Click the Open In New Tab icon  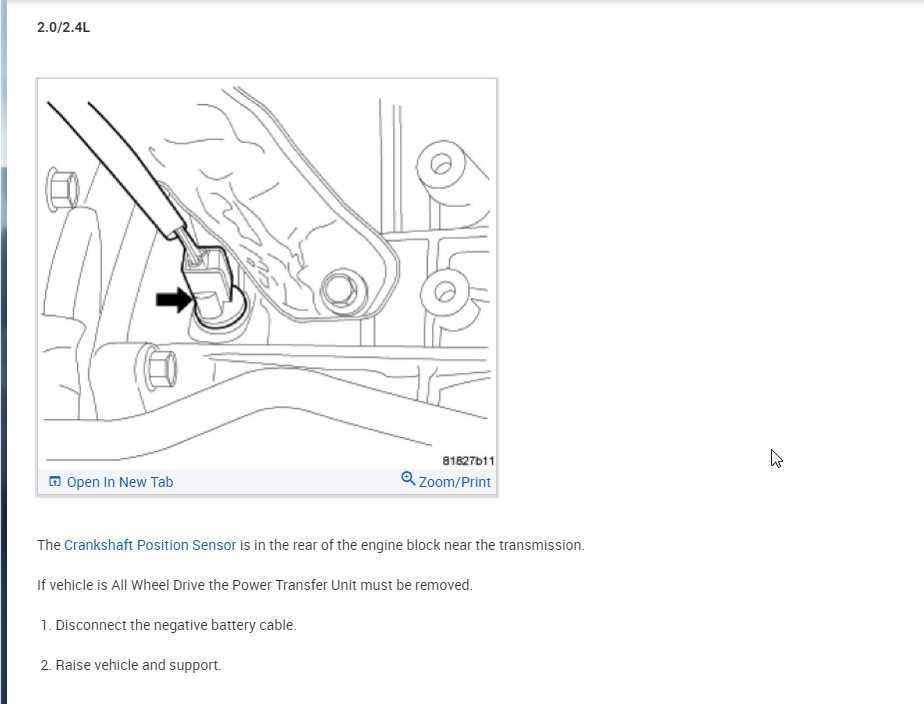(x=55, y=481)
